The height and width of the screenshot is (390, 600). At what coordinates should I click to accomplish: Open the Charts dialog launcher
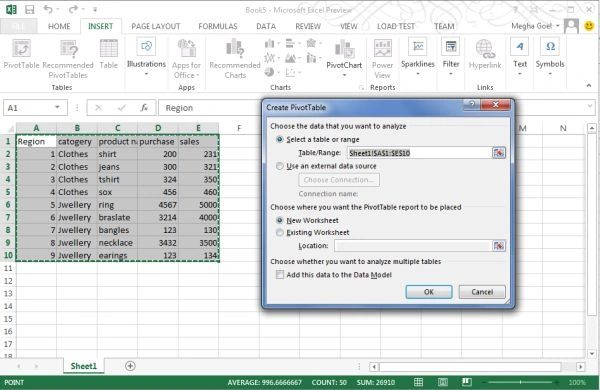click(361, 88)
